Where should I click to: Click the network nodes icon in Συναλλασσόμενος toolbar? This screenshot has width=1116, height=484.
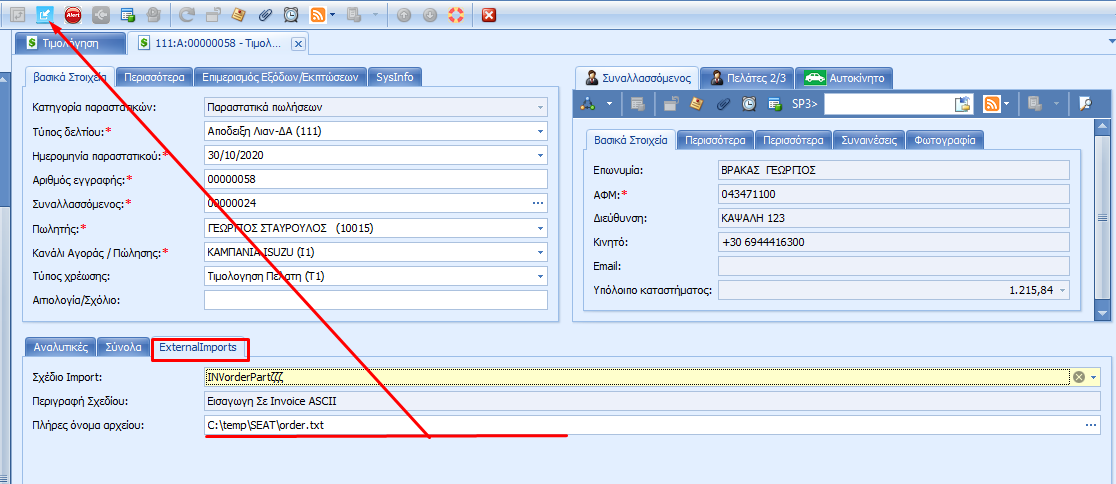(589, 104)
